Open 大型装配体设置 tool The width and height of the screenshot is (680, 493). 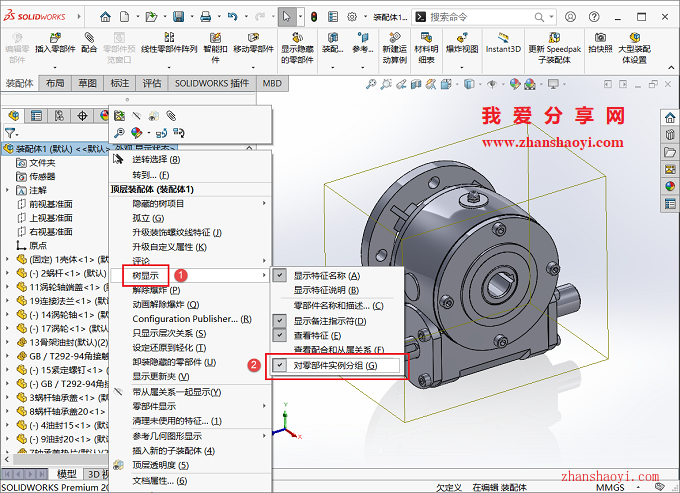tap(634, 48)
